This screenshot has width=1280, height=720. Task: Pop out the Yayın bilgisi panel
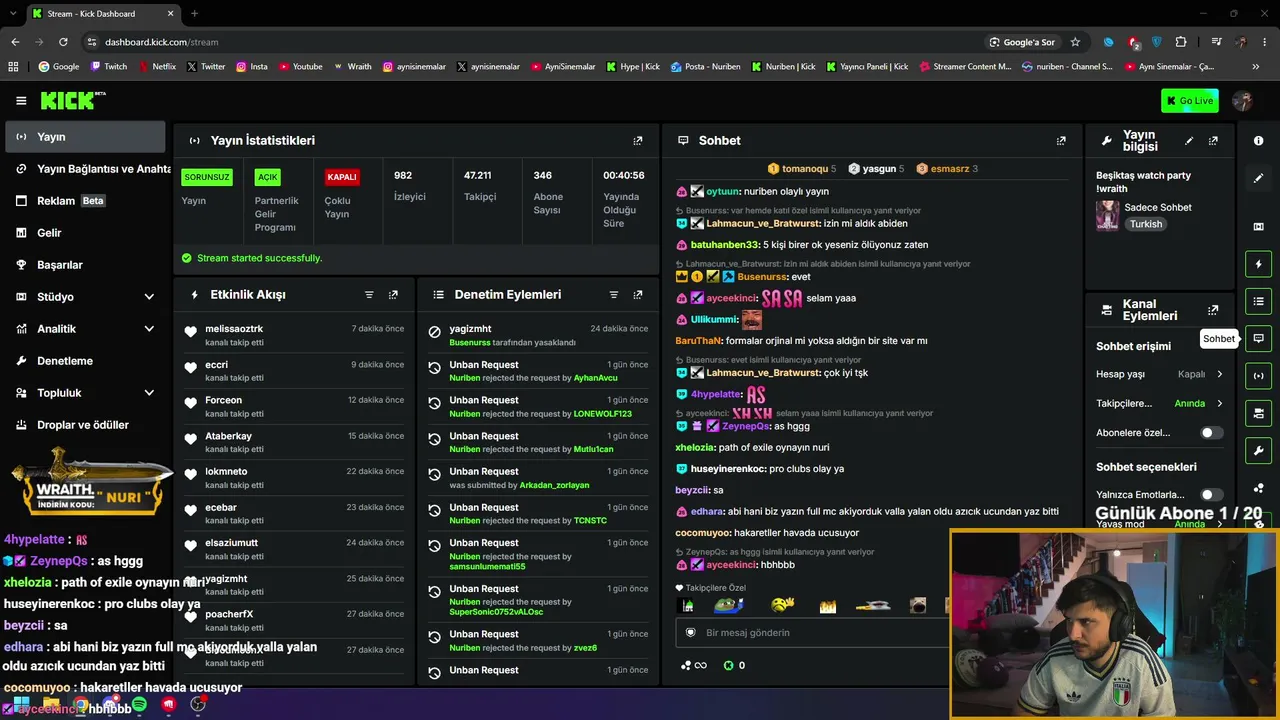pyautogui.click(x=1213, y=141)
